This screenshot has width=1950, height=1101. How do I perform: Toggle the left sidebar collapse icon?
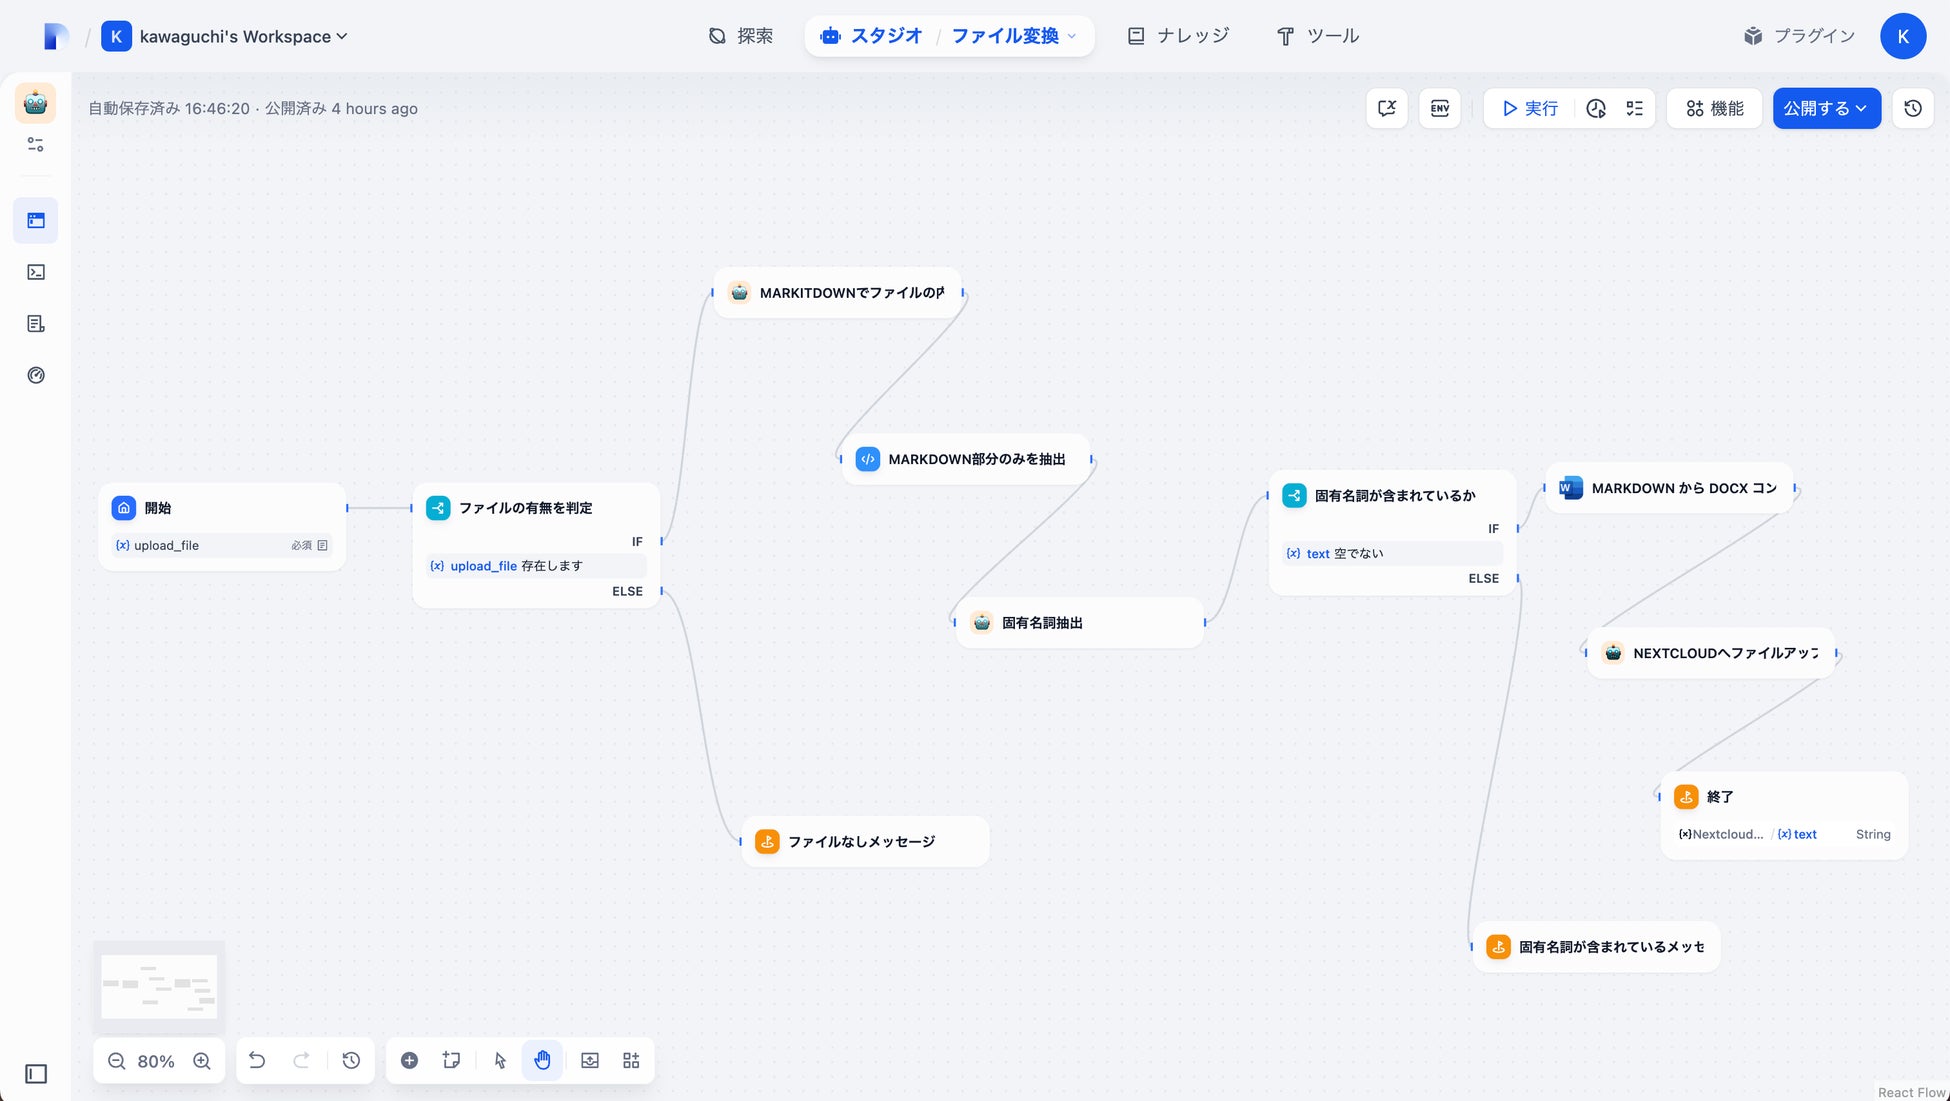point(36,1074)
